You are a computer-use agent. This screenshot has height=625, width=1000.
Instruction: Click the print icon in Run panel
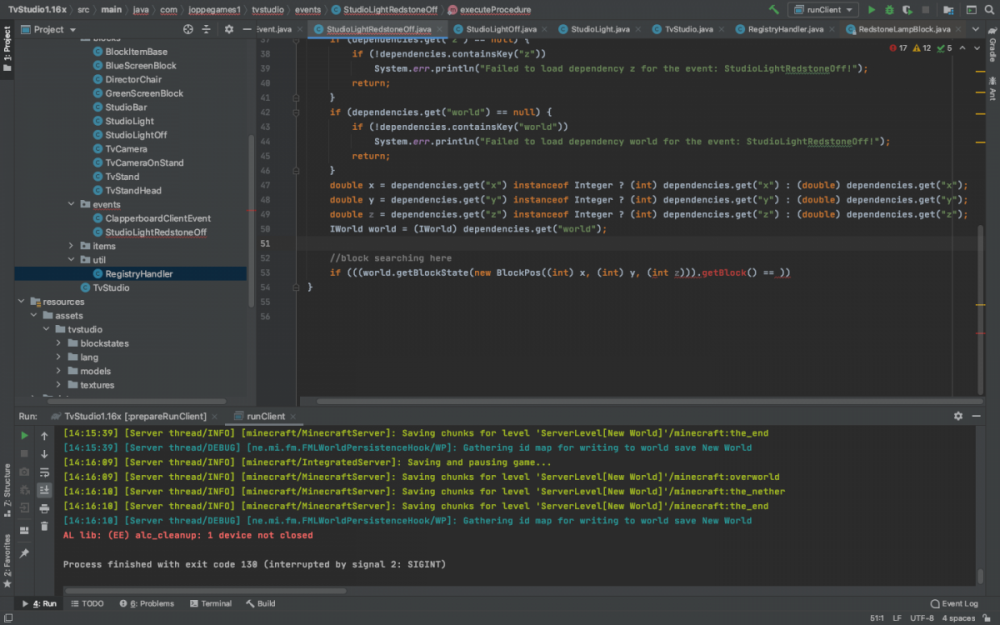[44, 508]
